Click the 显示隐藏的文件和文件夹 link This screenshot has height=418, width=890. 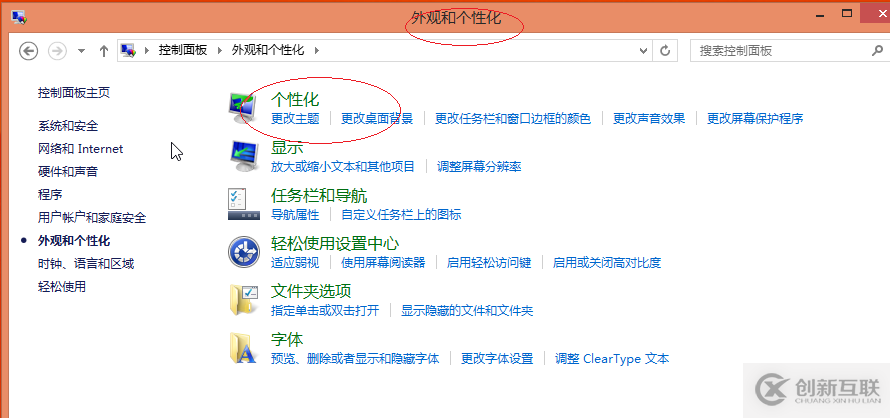467,311
